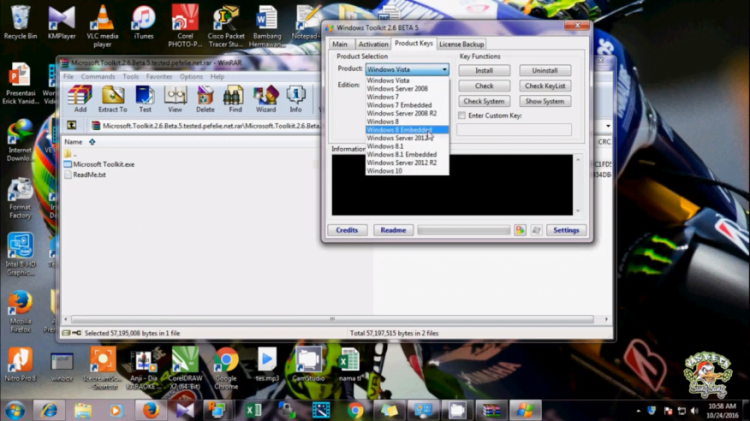Show hidden system tray icons arrow
750x421 pixels.
639,410
